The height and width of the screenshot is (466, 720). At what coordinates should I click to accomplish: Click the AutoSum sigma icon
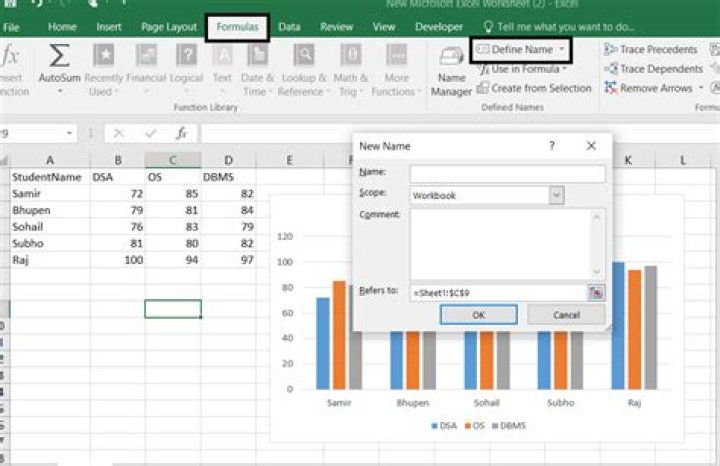click(59, 56)
